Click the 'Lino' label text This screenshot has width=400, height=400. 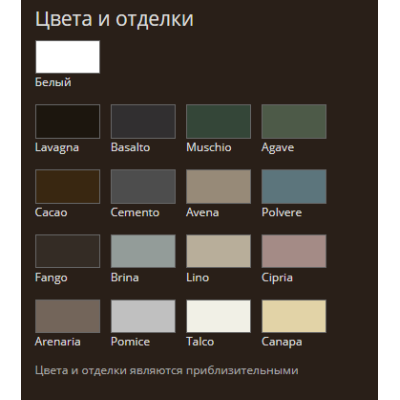click(x=198, y=277)
